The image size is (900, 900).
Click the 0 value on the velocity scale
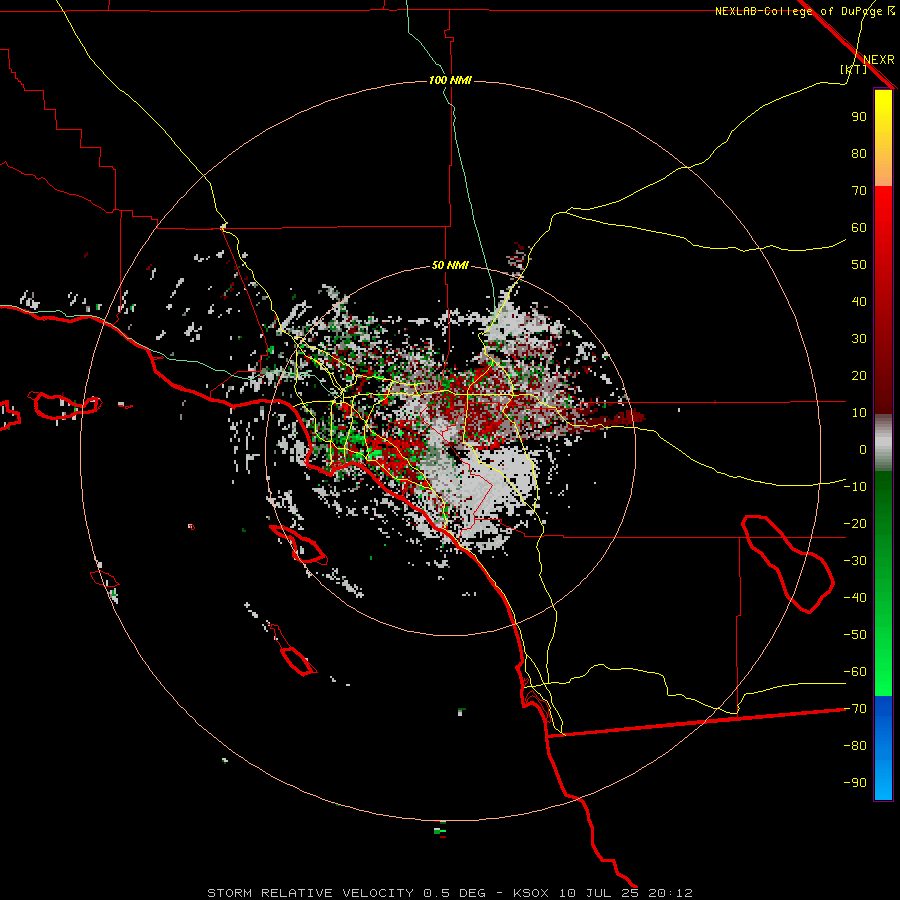tap(863, 449)
